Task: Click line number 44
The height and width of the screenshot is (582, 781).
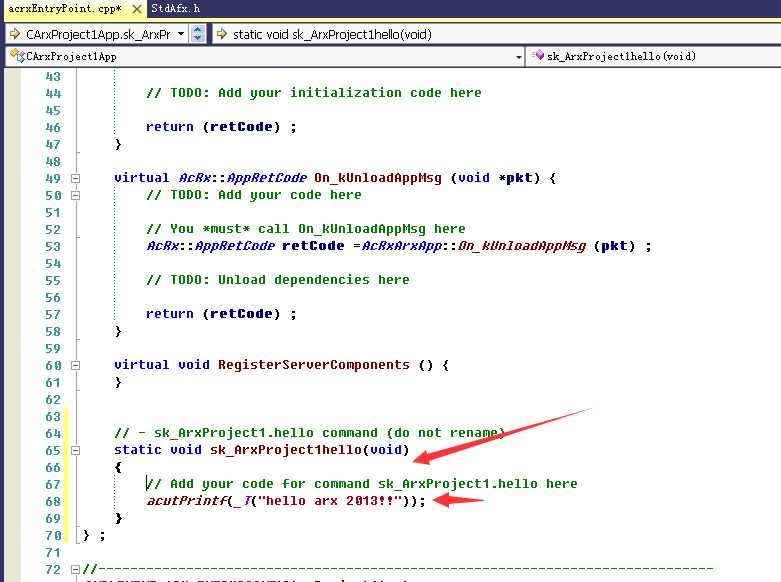Action: 53,93
